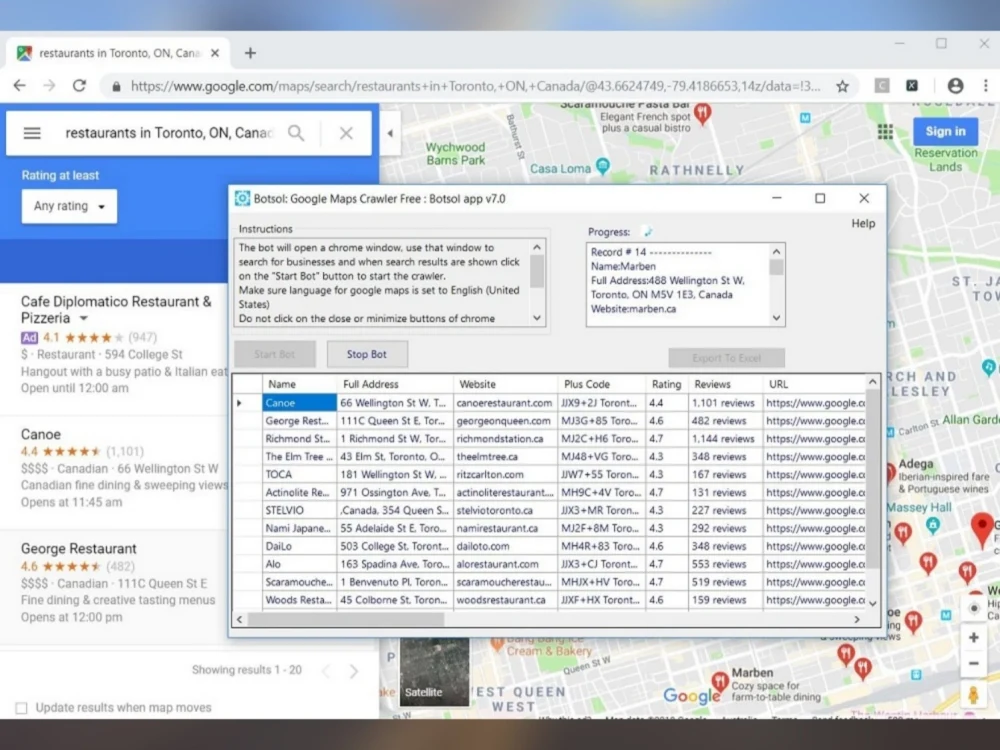The image size is (1000, 750).
Task: Toggle Update results when map moves
Action: click(x=22, y=708)
